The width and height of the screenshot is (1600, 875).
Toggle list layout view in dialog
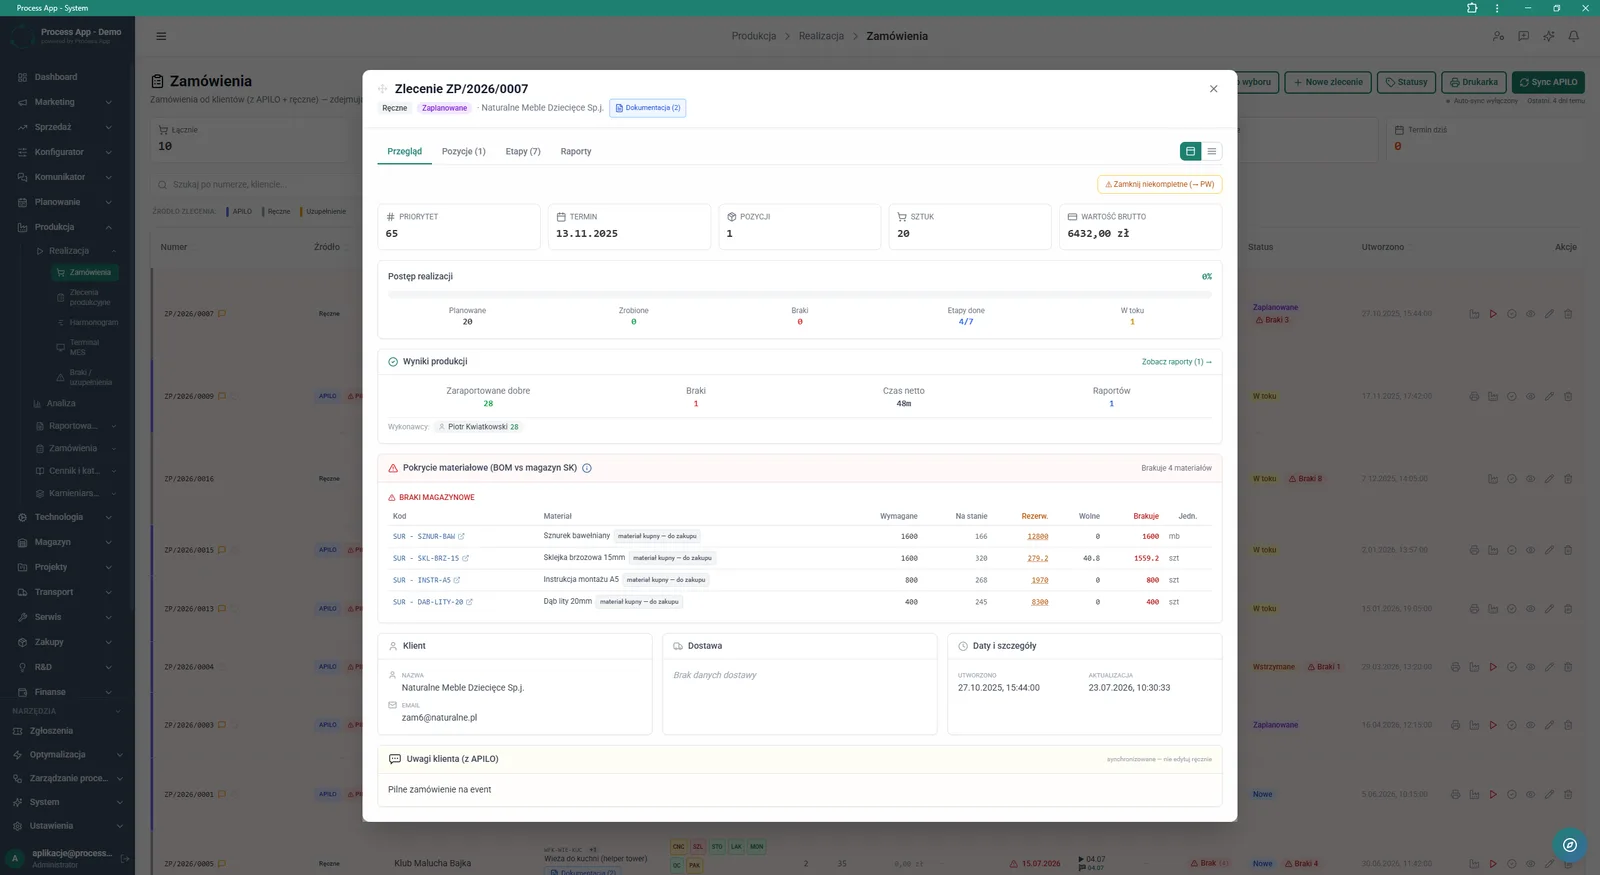pos(1212,151)
